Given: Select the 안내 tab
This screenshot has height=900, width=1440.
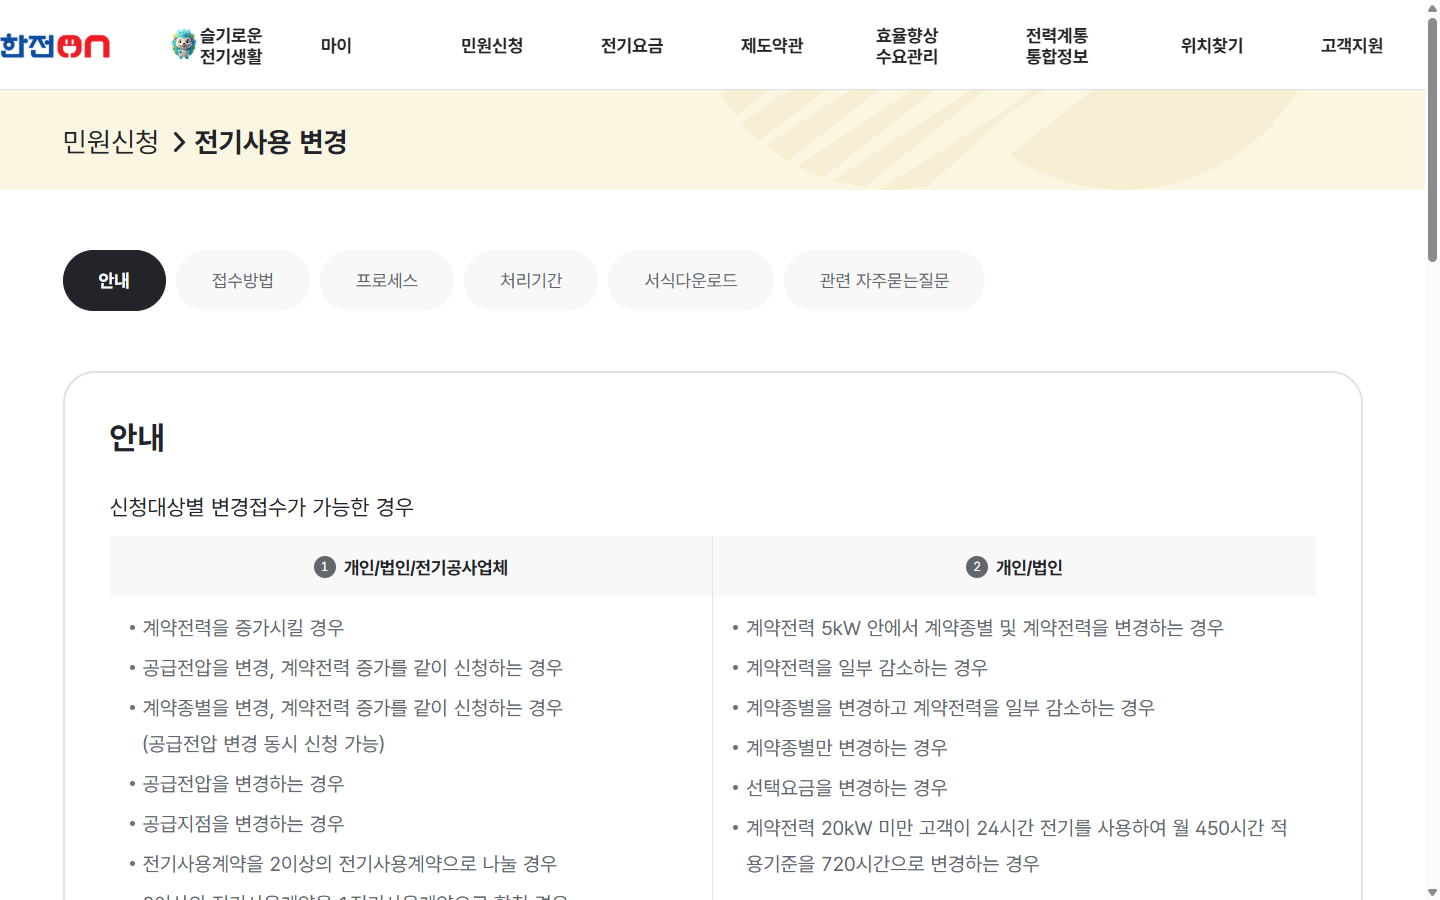Looking at the screenshot, I should [x=114, y=280].
